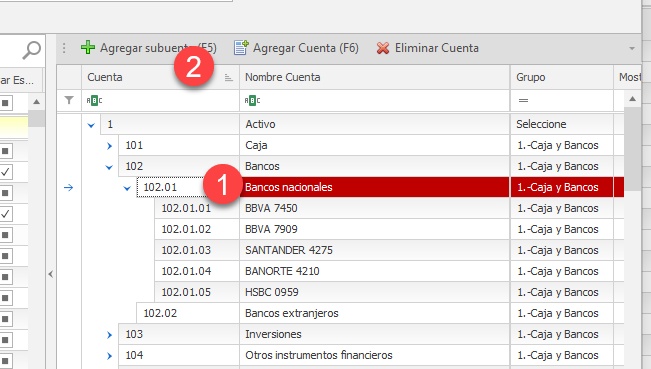
Task: Expand account 103 Inversiones
Action: click(109, 335)
